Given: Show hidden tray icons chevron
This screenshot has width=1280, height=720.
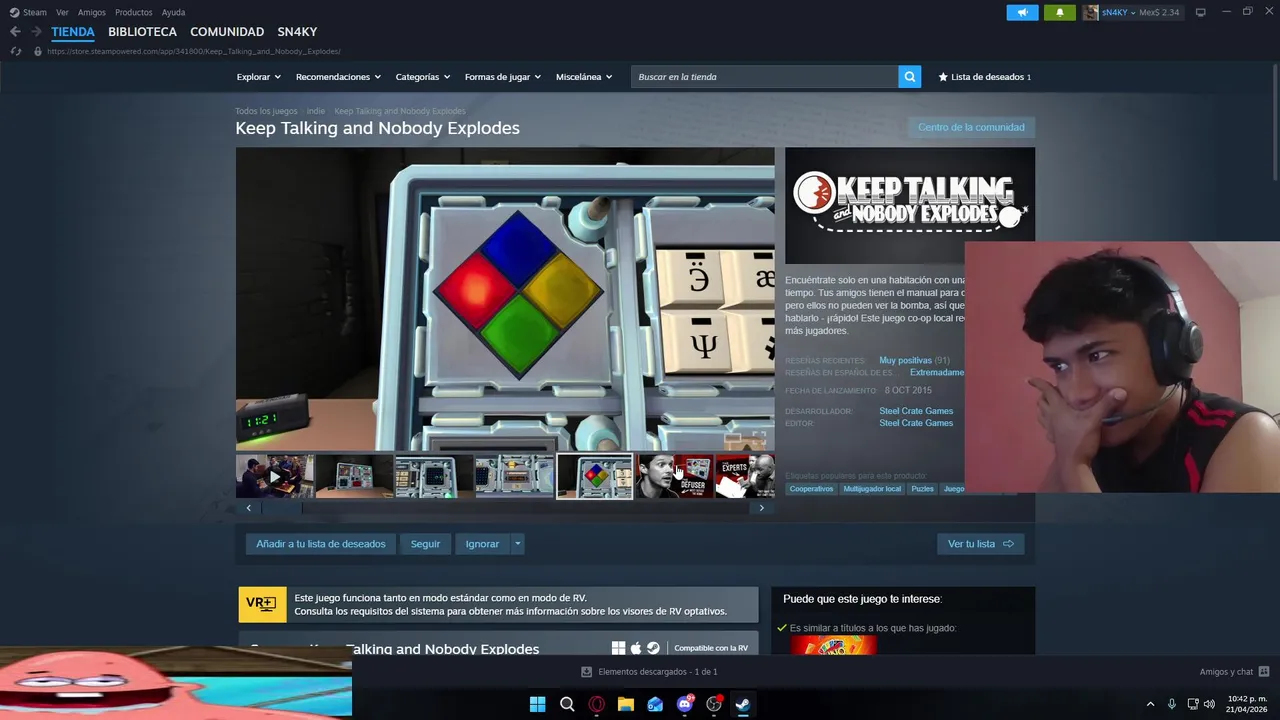Looking at the screenshot, I should [1150, 704].
